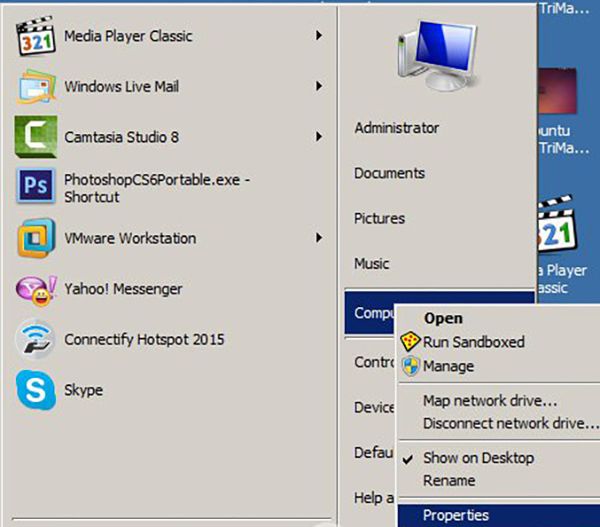This screenshot has width=600, height=527.
Task: Click the Media Player Classic label
Action: coord(128,36)
